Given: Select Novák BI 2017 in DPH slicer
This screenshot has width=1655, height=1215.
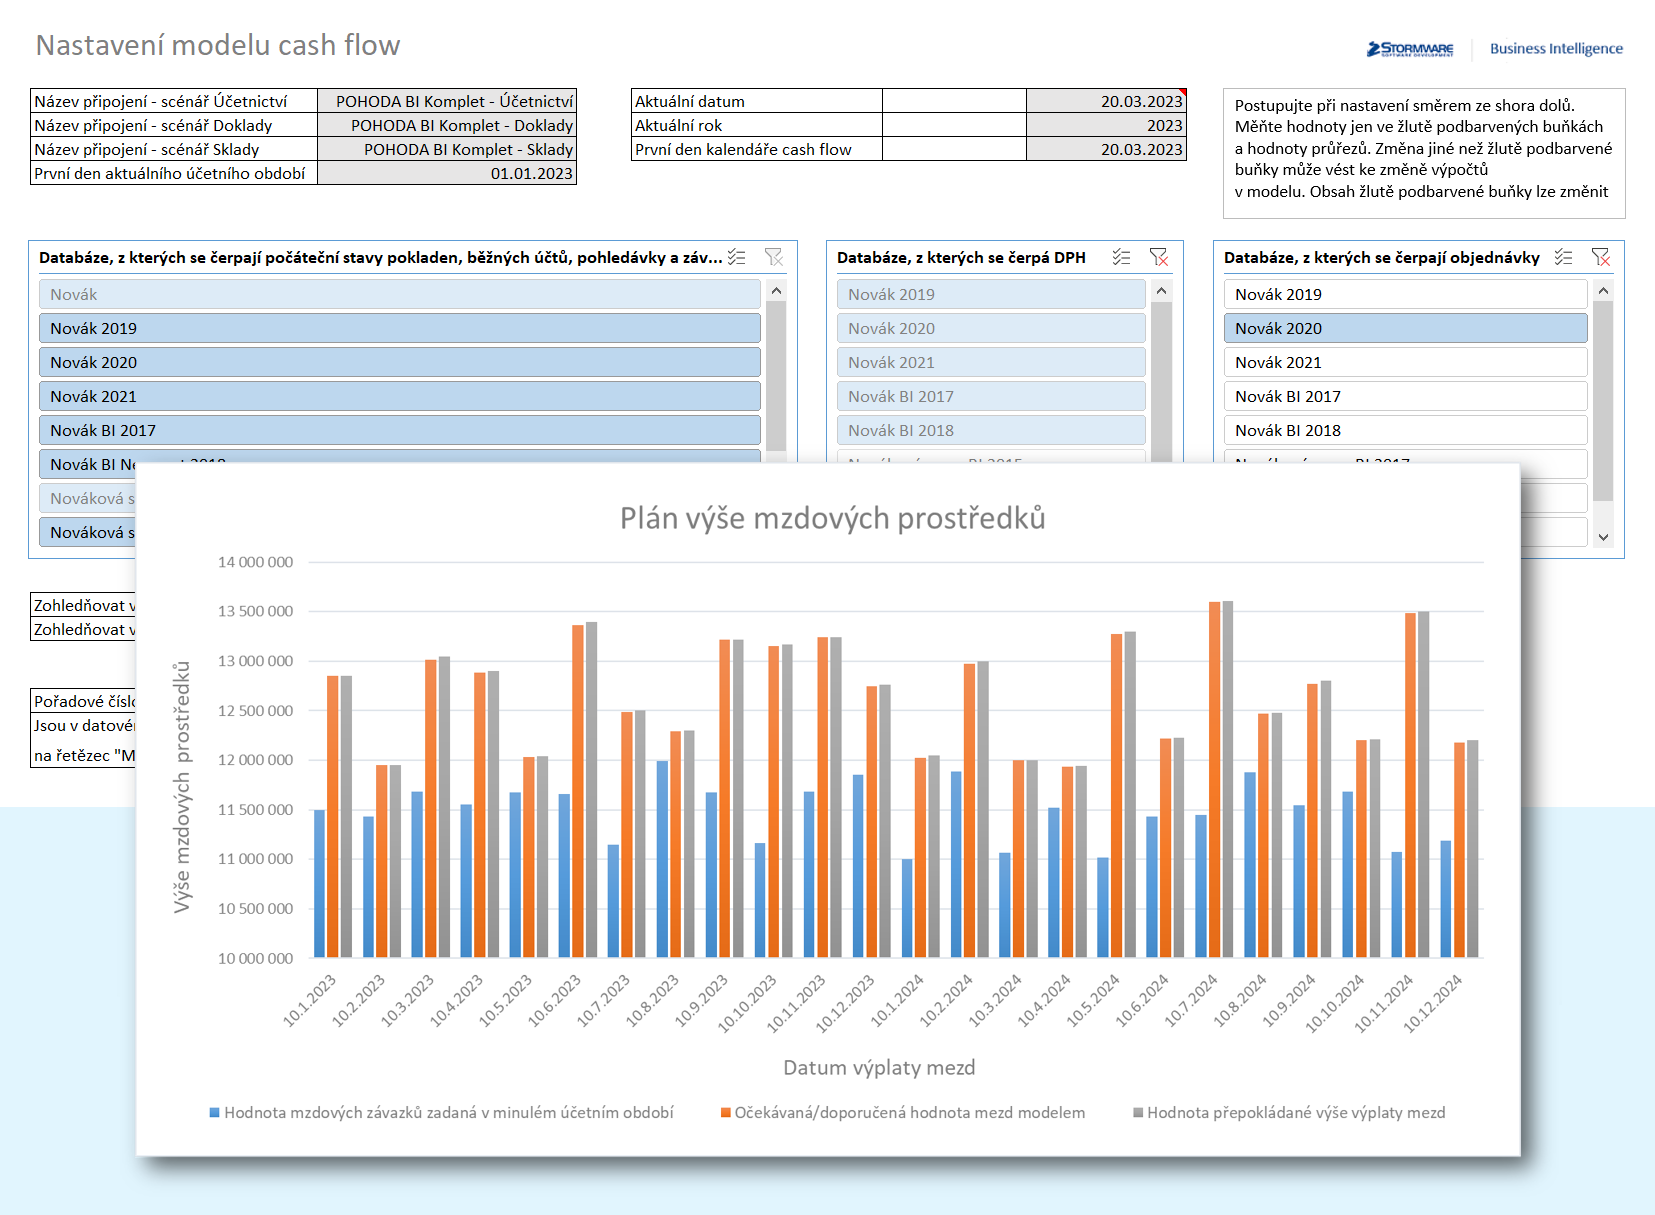Looking at the screenshot, I should tap(991, 396).
